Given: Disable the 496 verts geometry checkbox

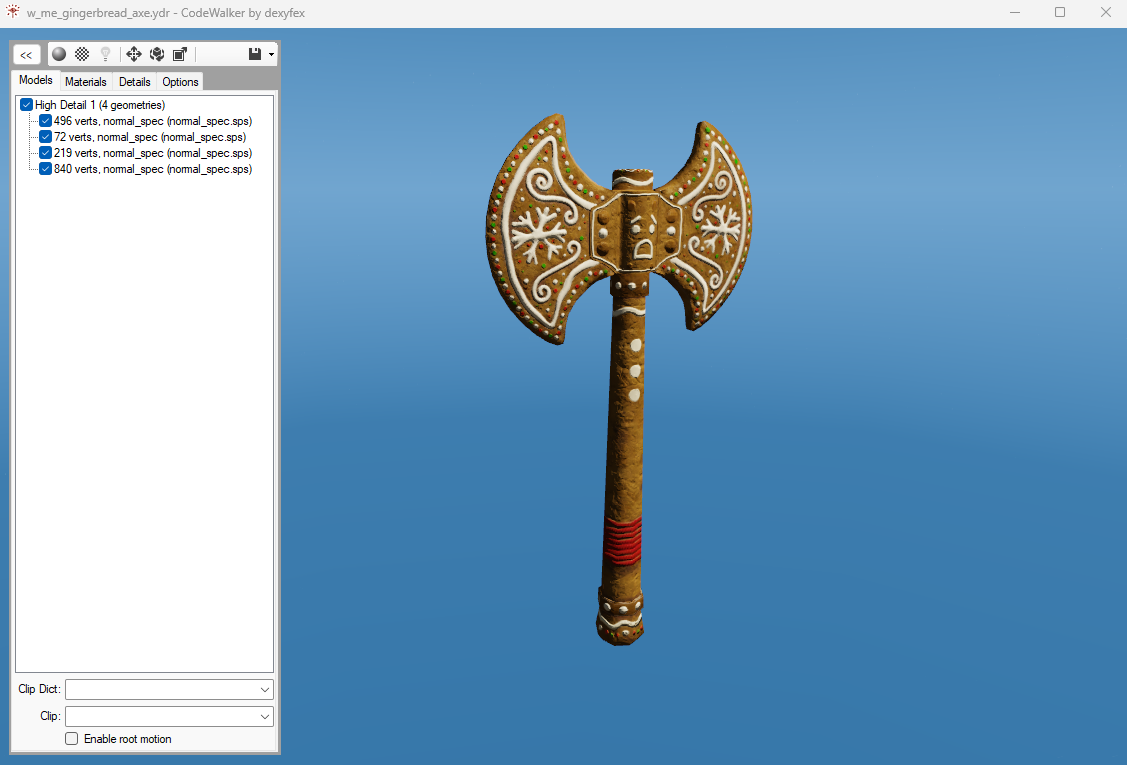Looking at the screenshot, I should coord(45,120).
